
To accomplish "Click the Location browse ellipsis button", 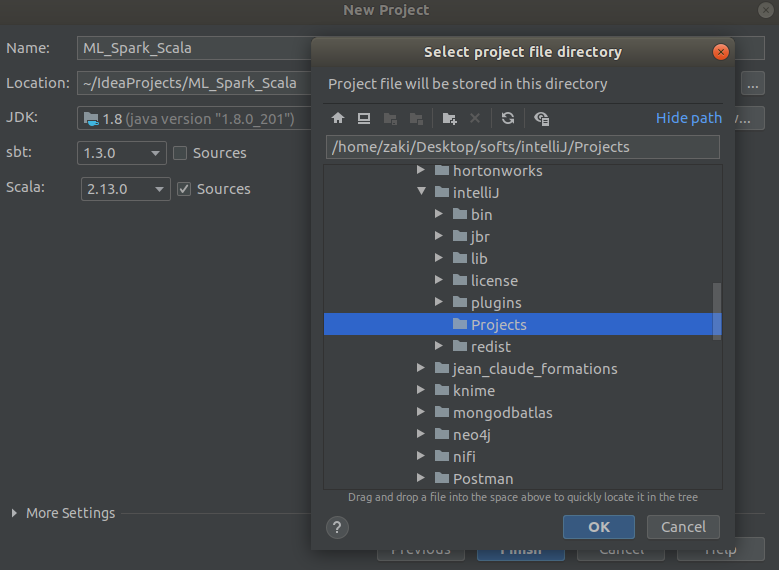I will click(x=753, y=83).
